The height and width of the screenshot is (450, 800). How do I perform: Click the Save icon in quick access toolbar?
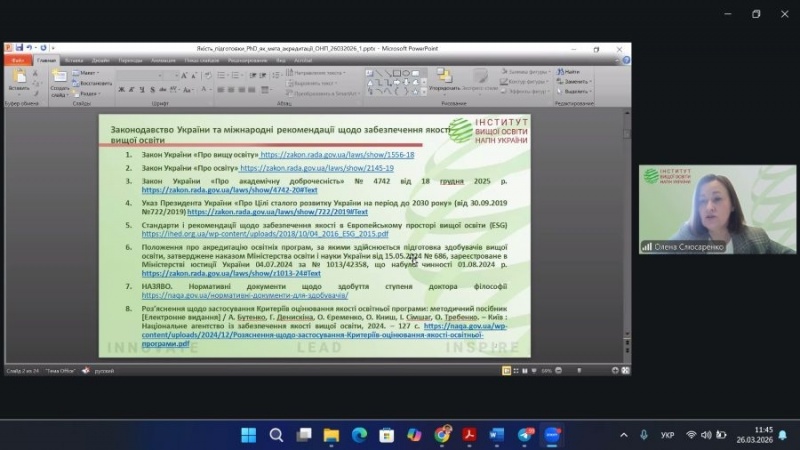pyautogui.click(x=19, y=48)
